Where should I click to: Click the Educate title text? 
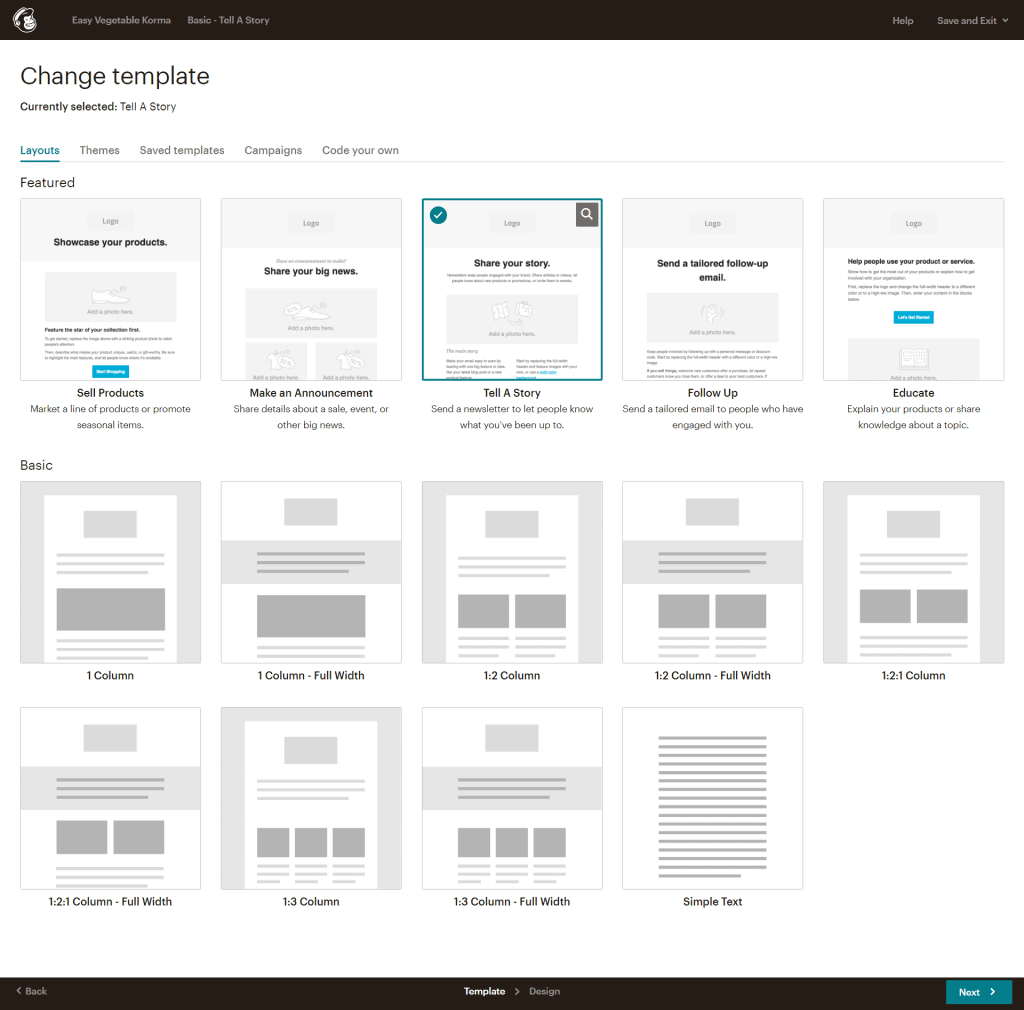pyautogui.click(x=914, y=393)
